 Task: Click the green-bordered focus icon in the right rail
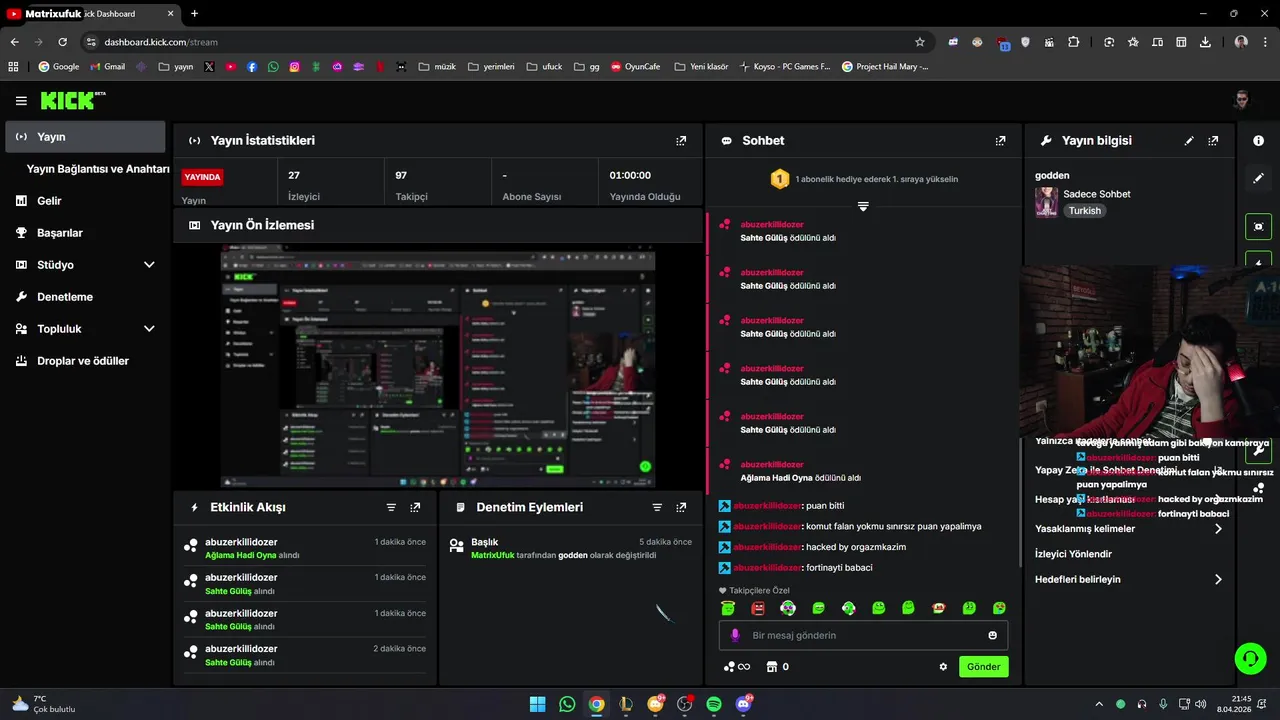pyautogui.click(x=1258, y=226)
